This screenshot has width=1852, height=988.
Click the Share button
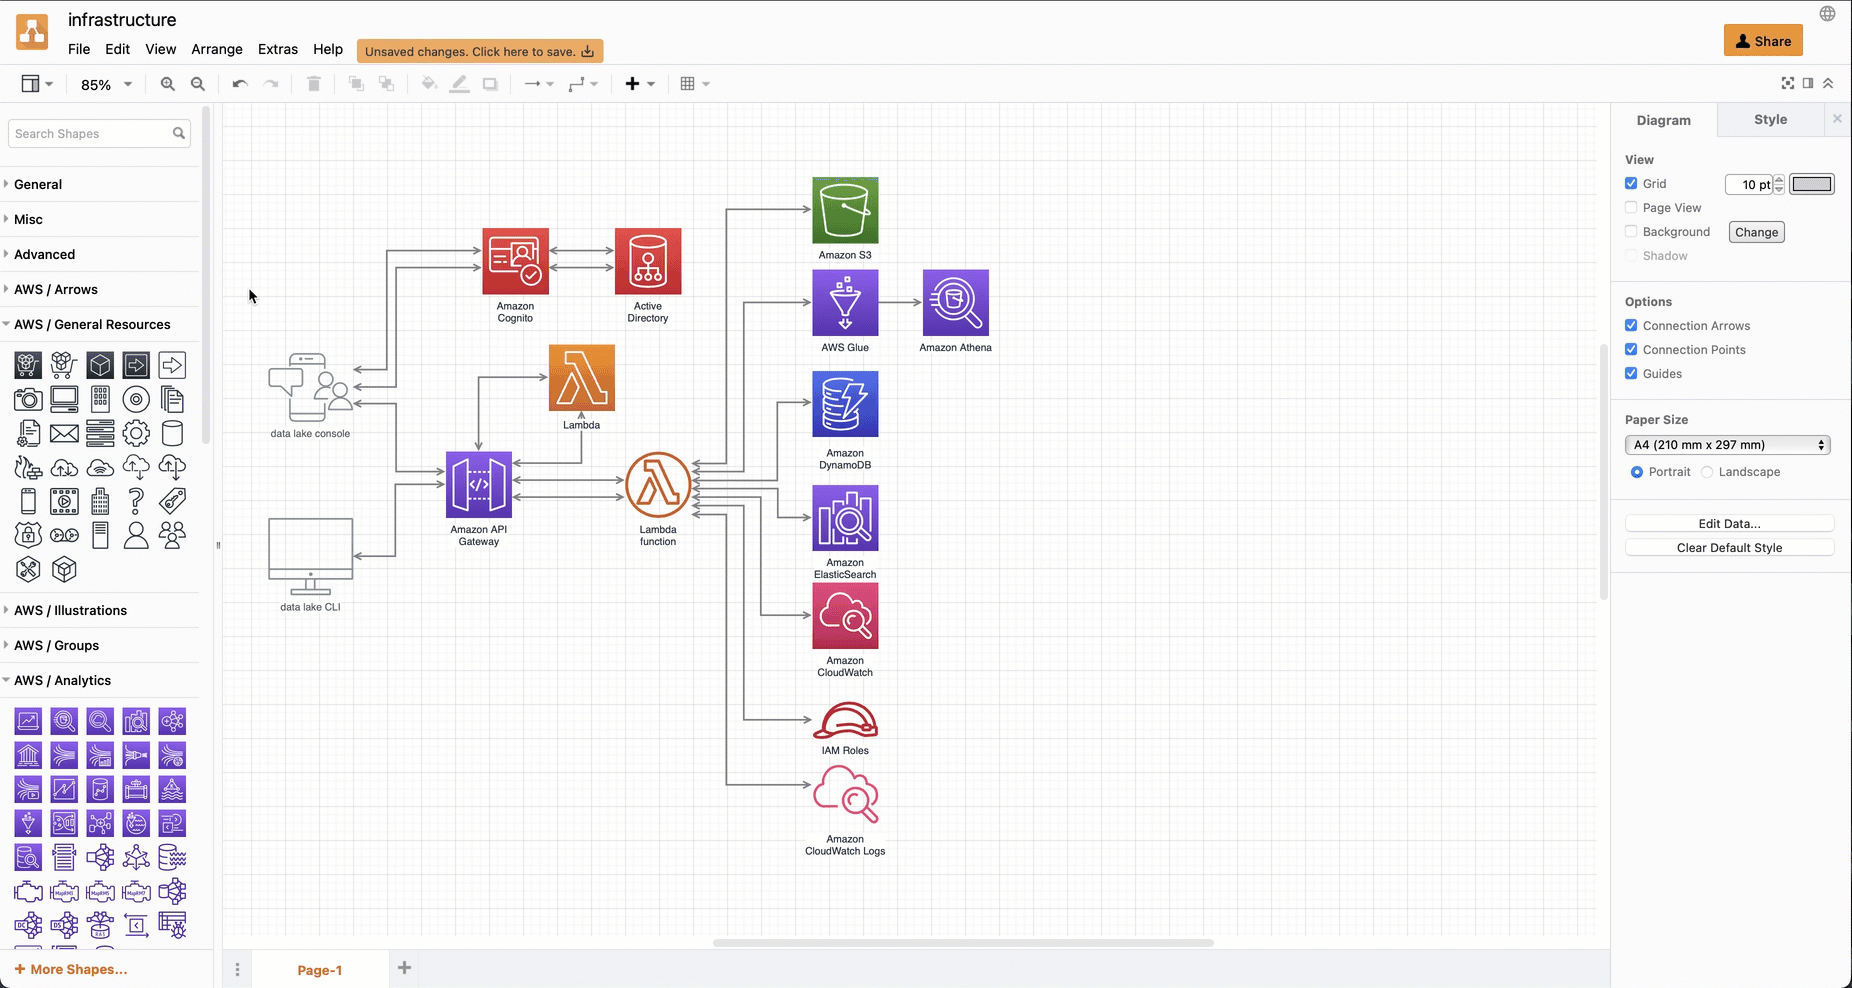tap(1763, 41)
